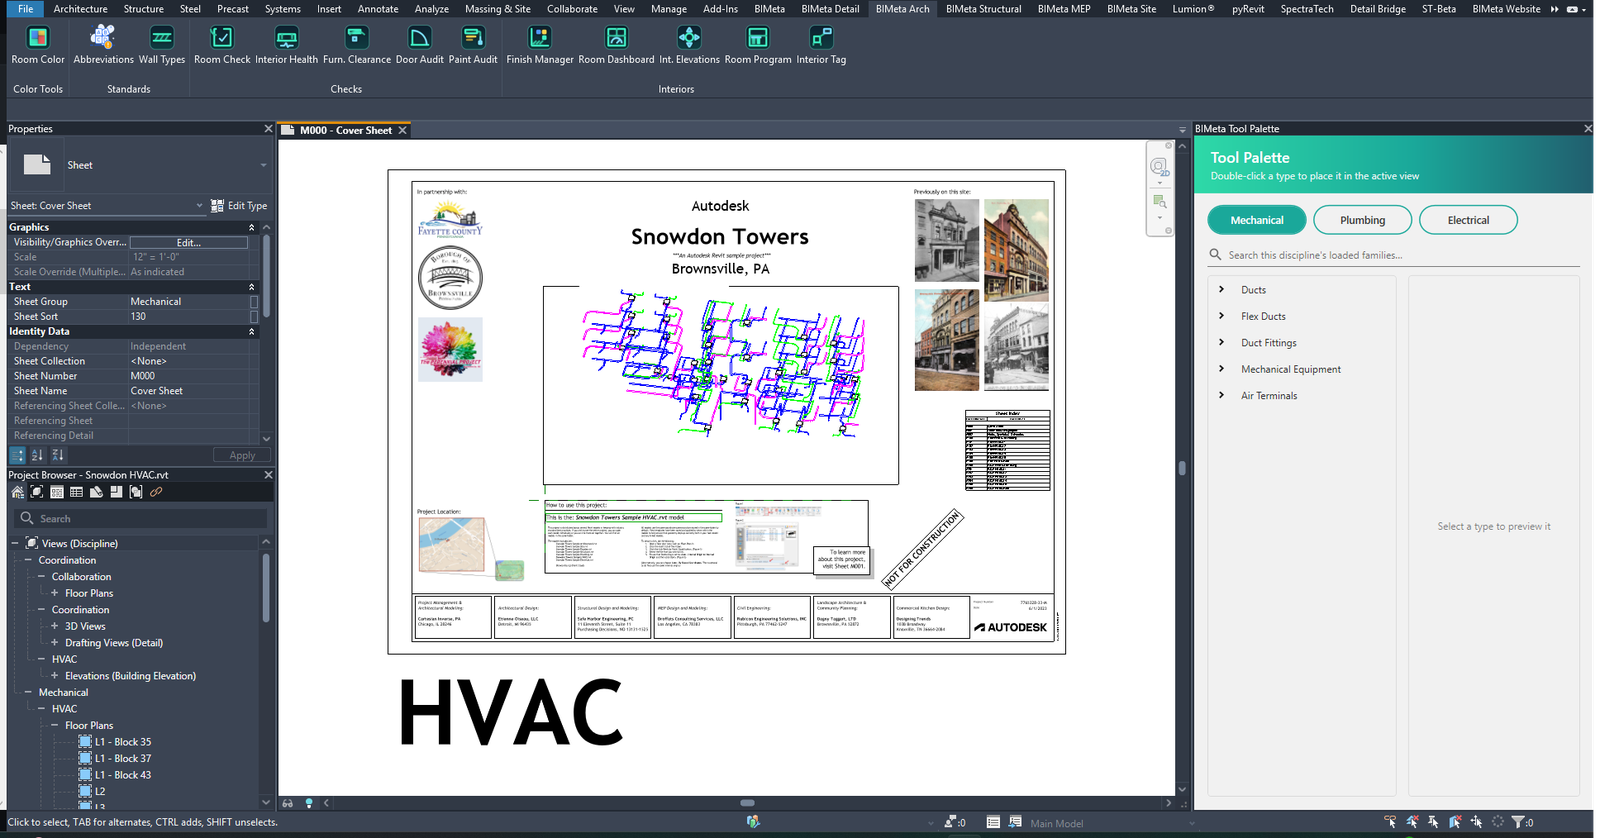Select the Plumbing discipline pill

click(1363, 220)
